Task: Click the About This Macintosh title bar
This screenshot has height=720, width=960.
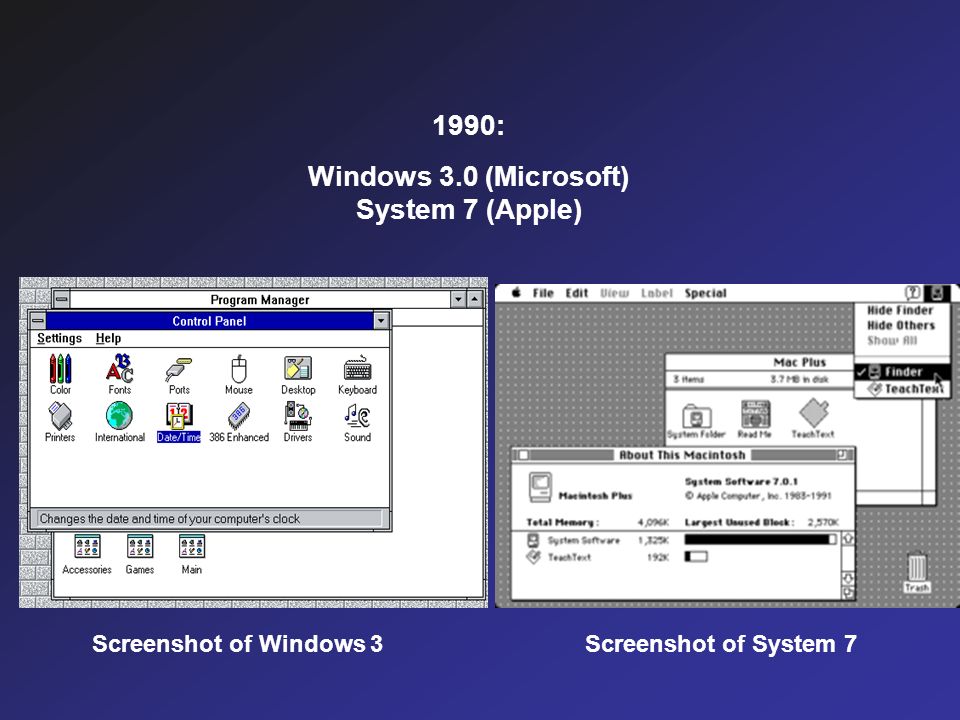Action: (x=683, y=455)
